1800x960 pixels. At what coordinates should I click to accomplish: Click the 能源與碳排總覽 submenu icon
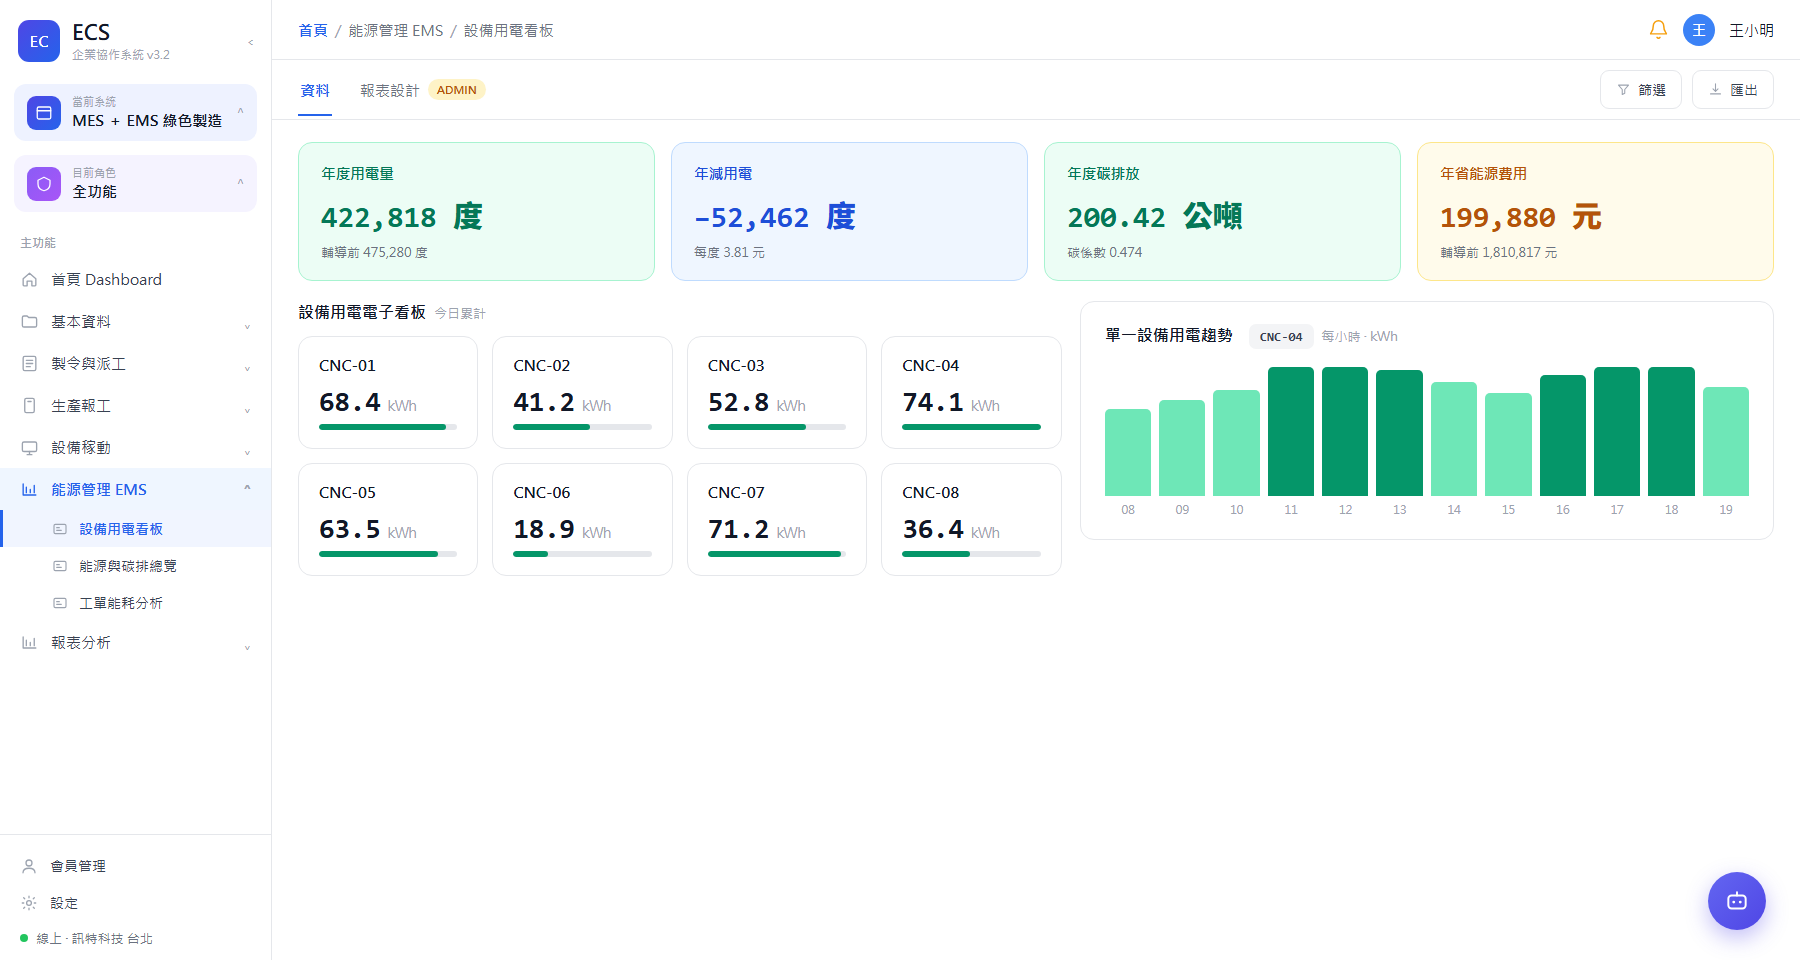point(60,566)
